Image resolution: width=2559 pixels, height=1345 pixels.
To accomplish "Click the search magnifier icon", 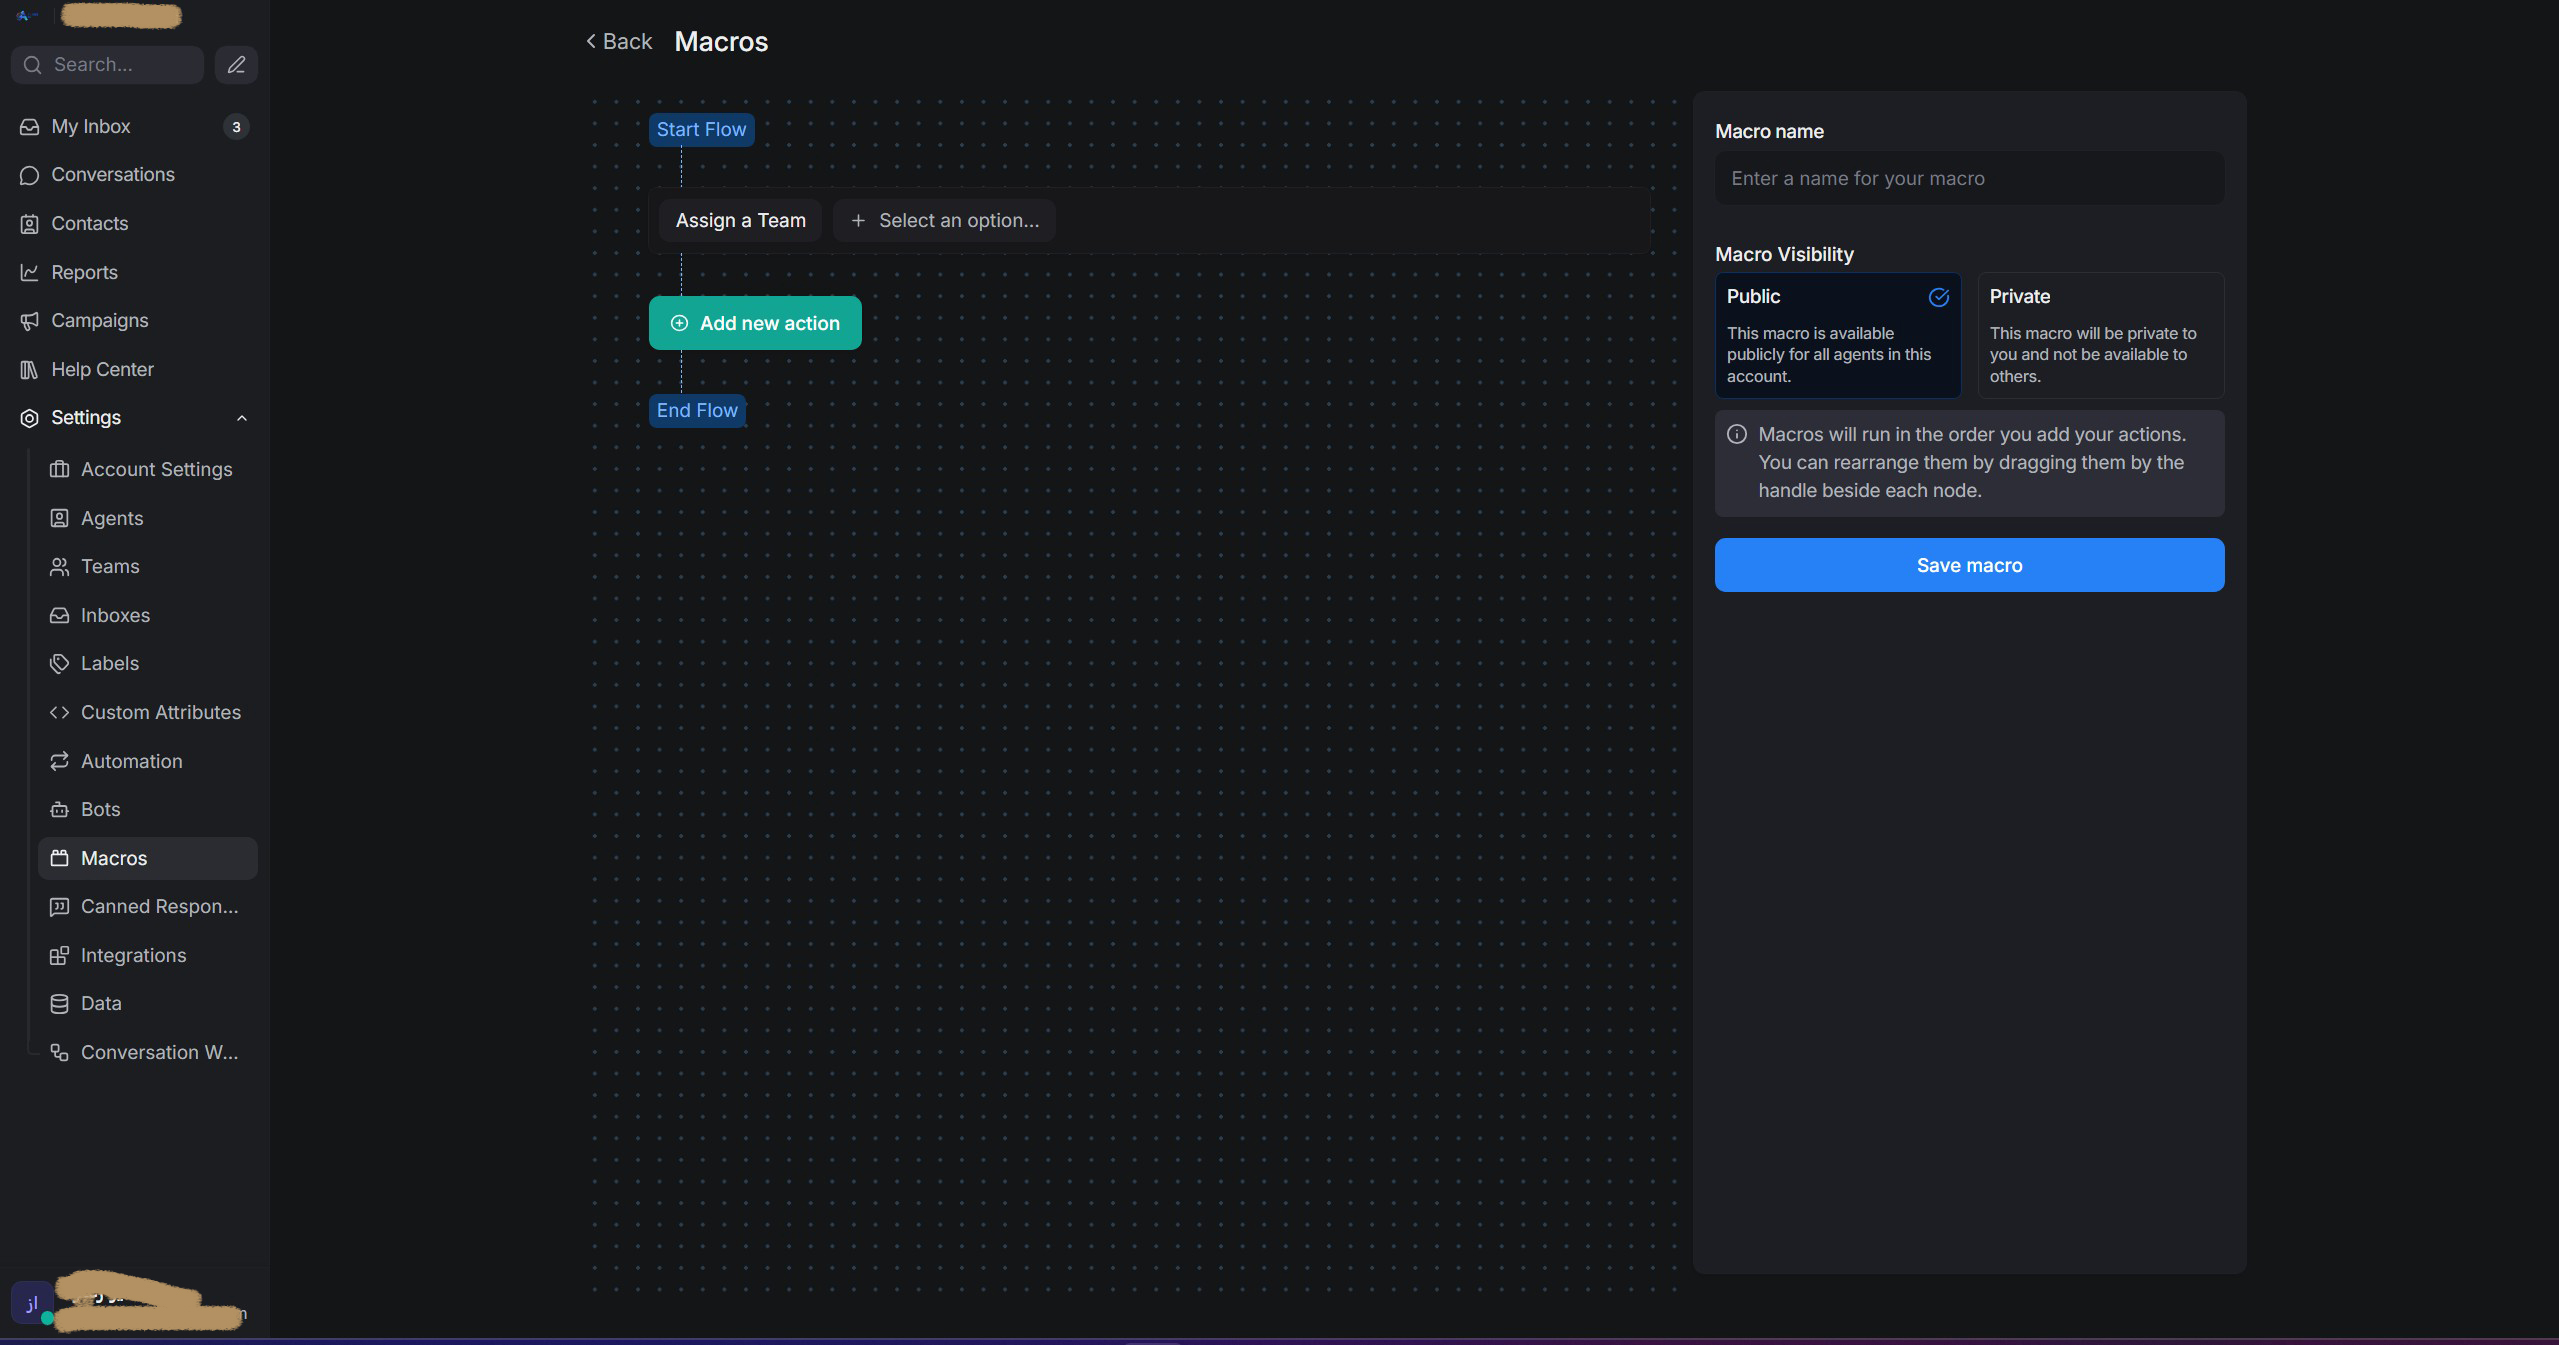I will point(33,65).
